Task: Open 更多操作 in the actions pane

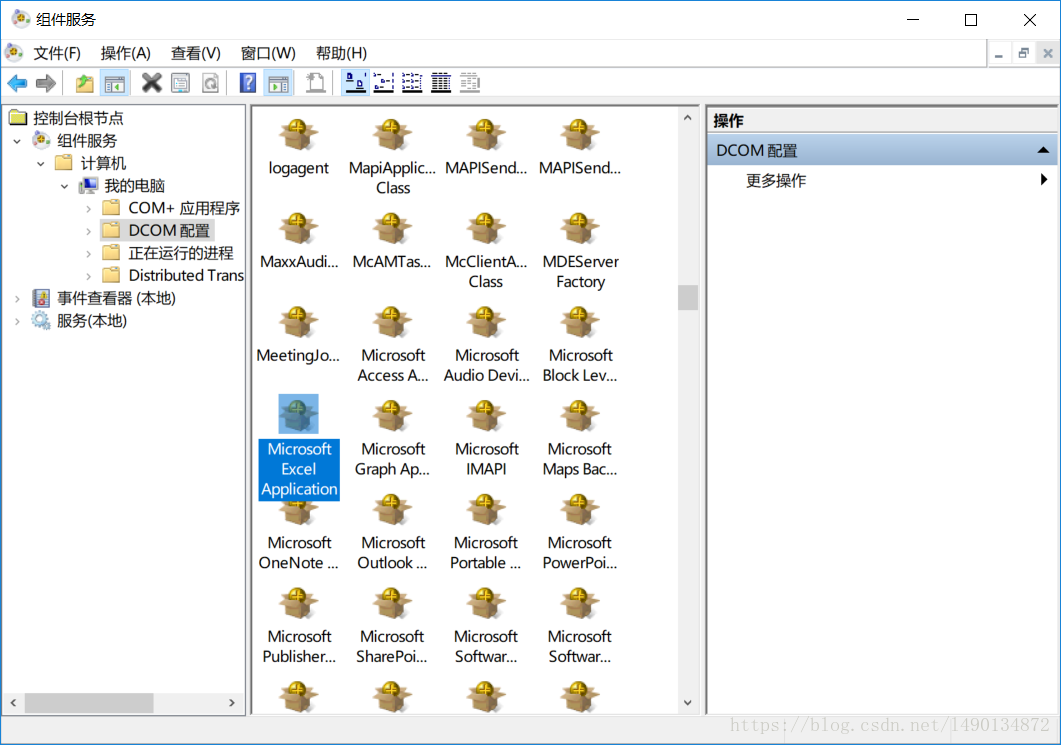Action: pos(775,180)
